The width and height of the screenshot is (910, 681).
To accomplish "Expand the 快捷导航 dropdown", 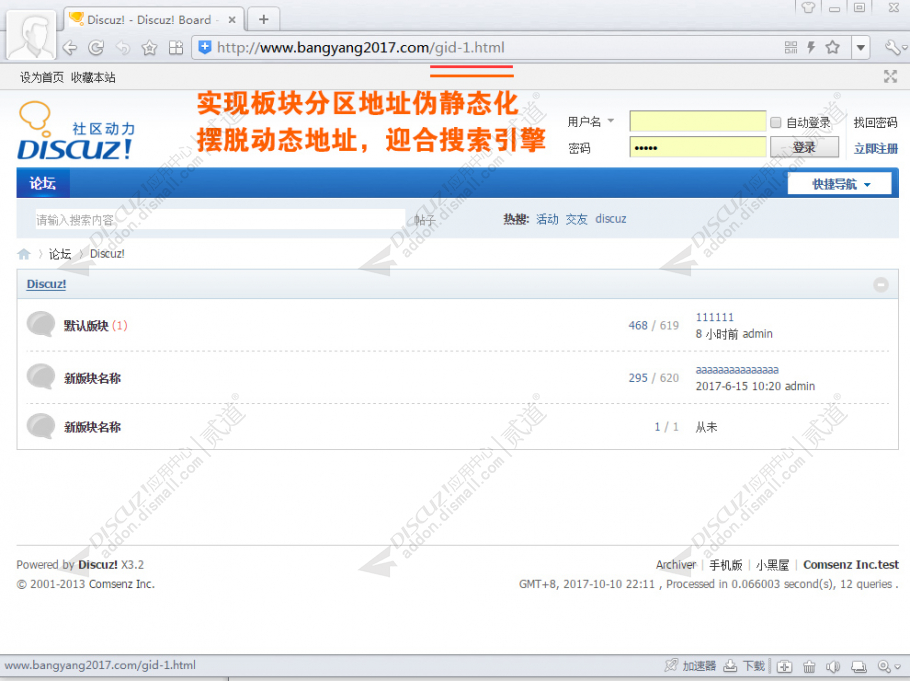I will point(839,184).
